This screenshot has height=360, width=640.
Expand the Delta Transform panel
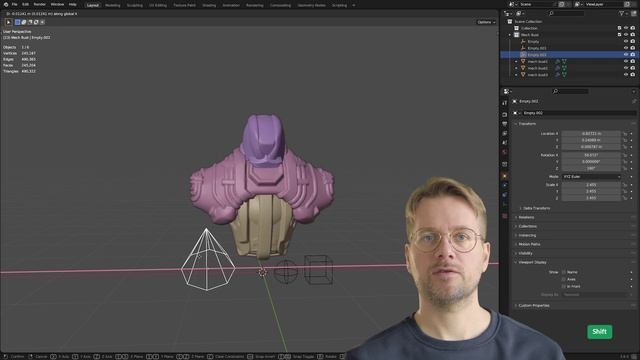click(536, 208)
